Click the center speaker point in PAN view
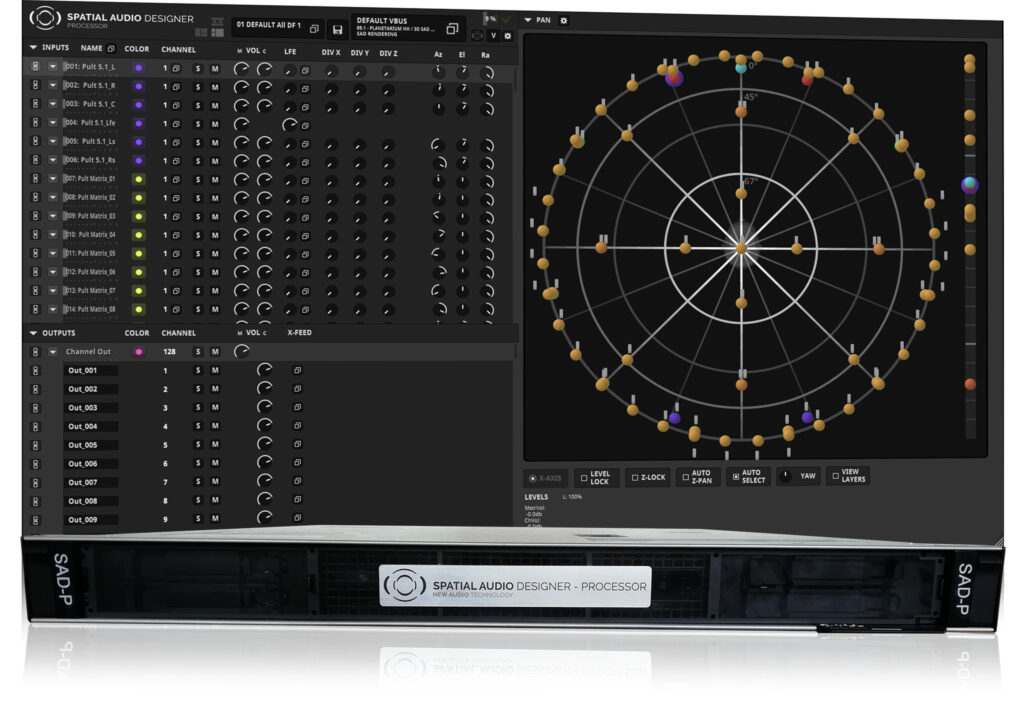 click(x=741, y=248)
